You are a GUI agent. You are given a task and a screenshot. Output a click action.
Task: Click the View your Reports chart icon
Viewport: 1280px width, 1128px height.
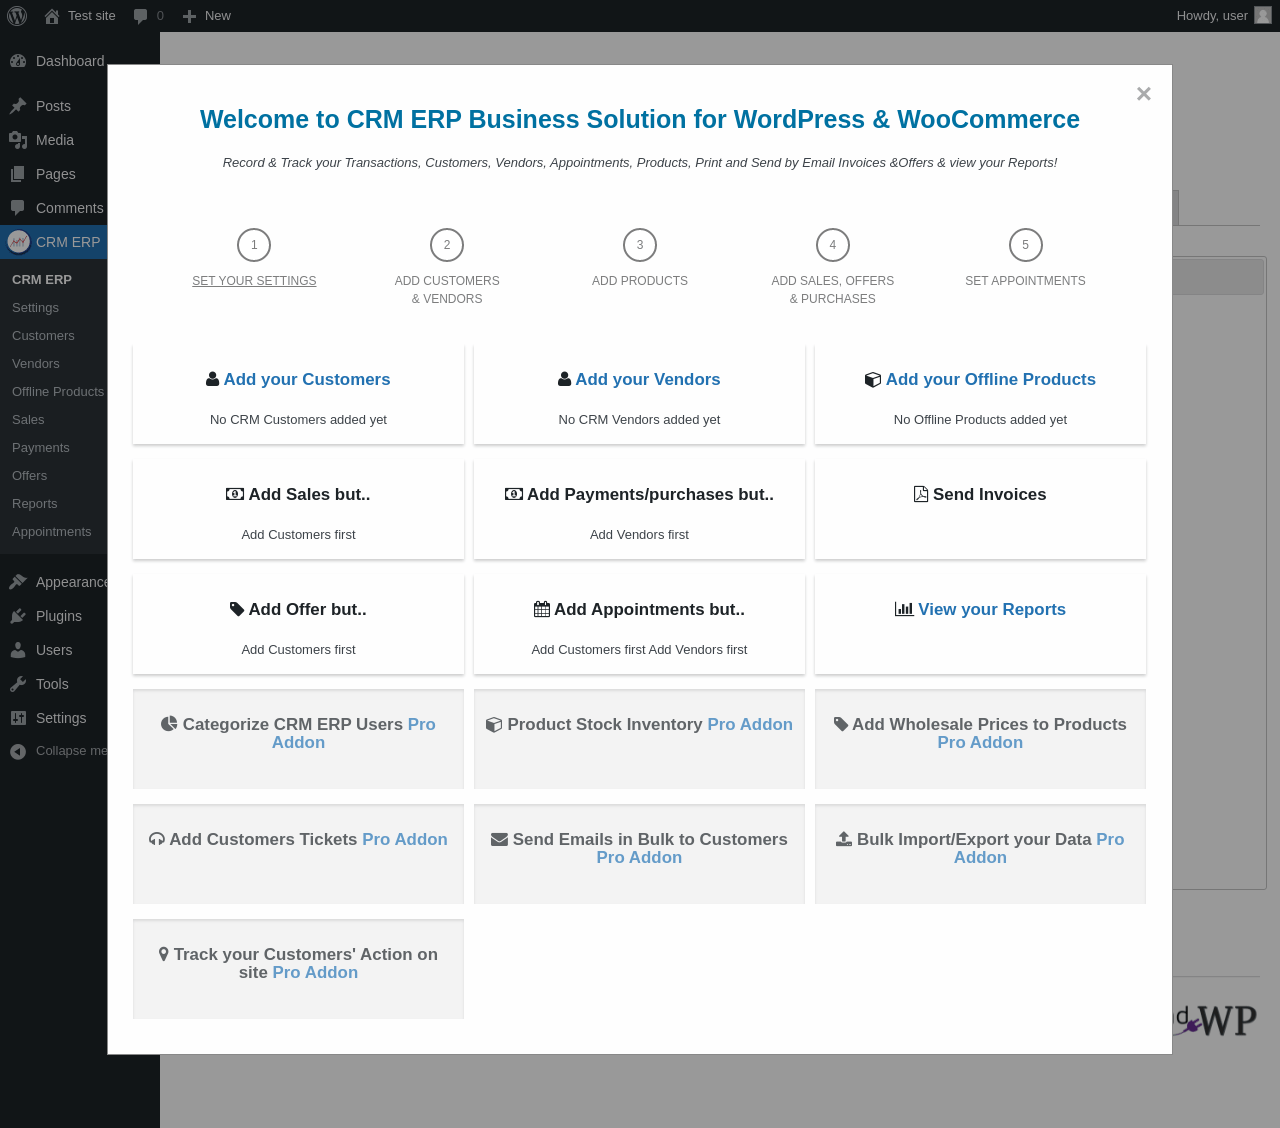point(904,609)
